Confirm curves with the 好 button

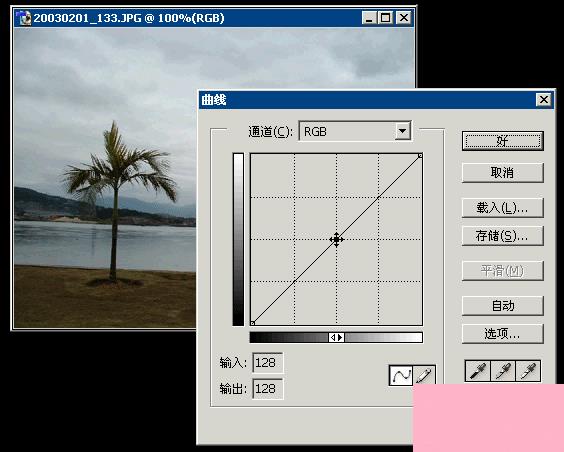click(x=502, y=141)
